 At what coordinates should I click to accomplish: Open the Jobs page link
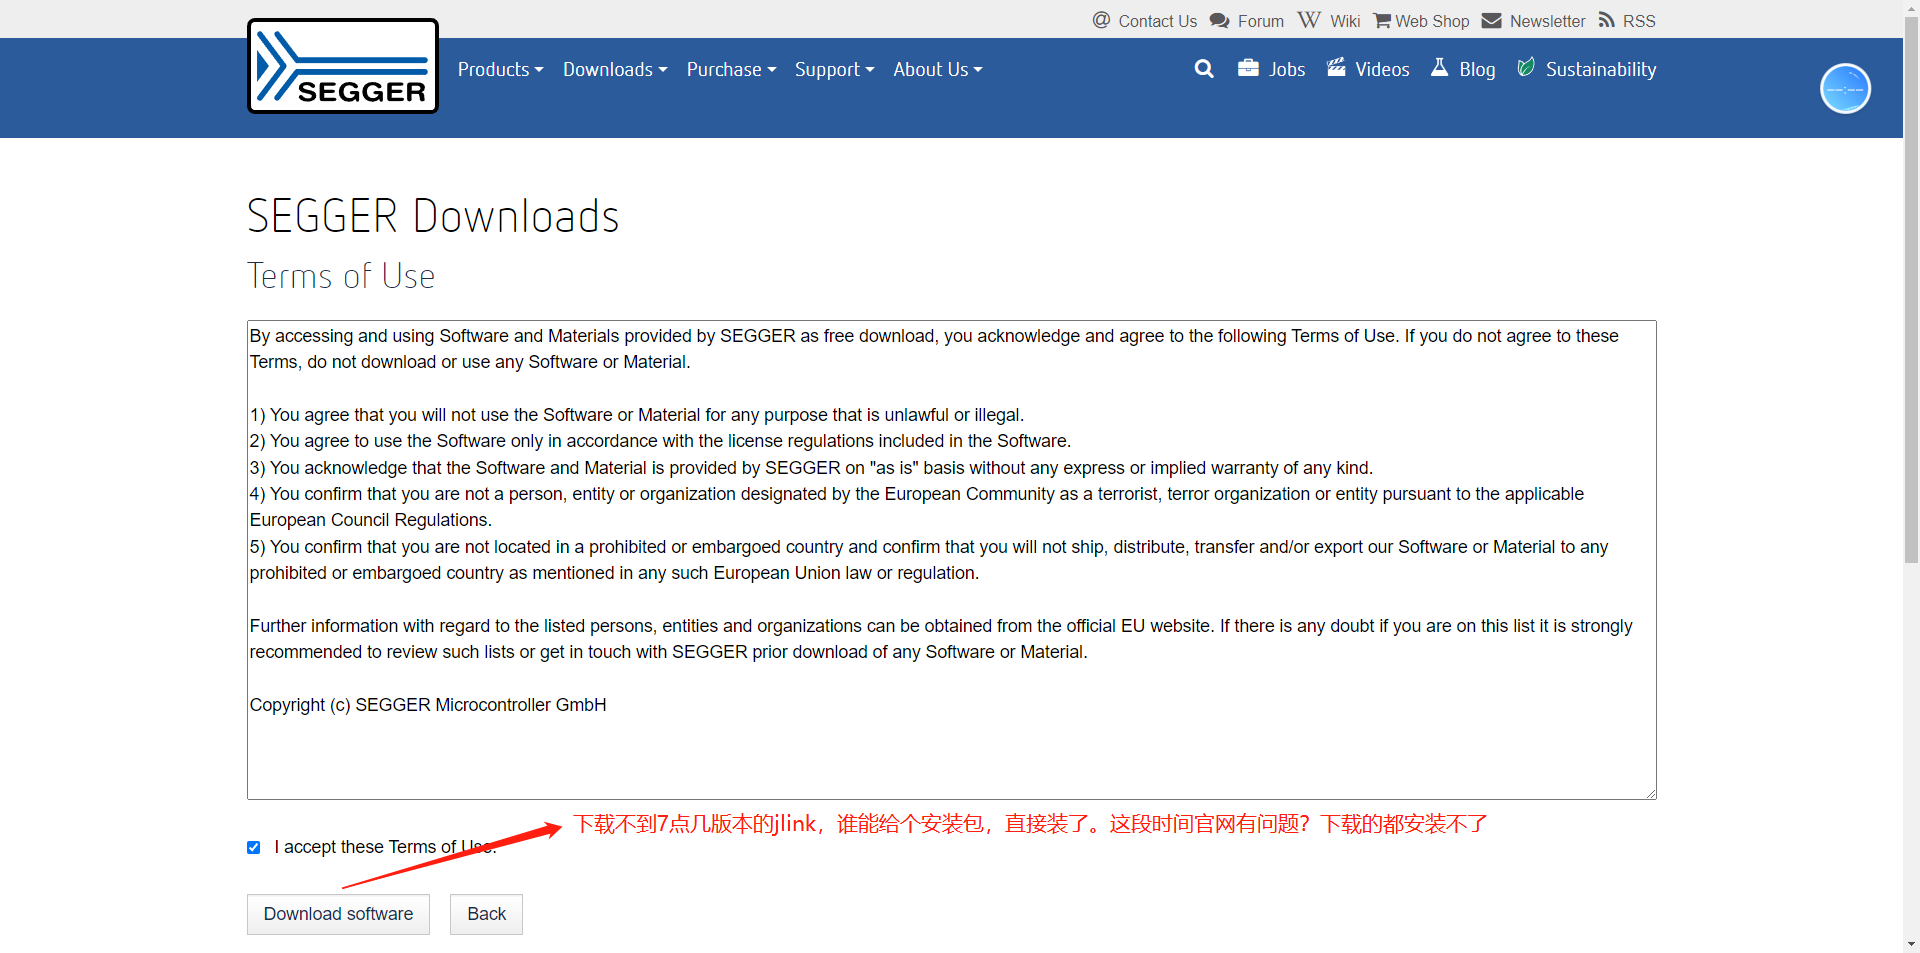coord(1287,69)
